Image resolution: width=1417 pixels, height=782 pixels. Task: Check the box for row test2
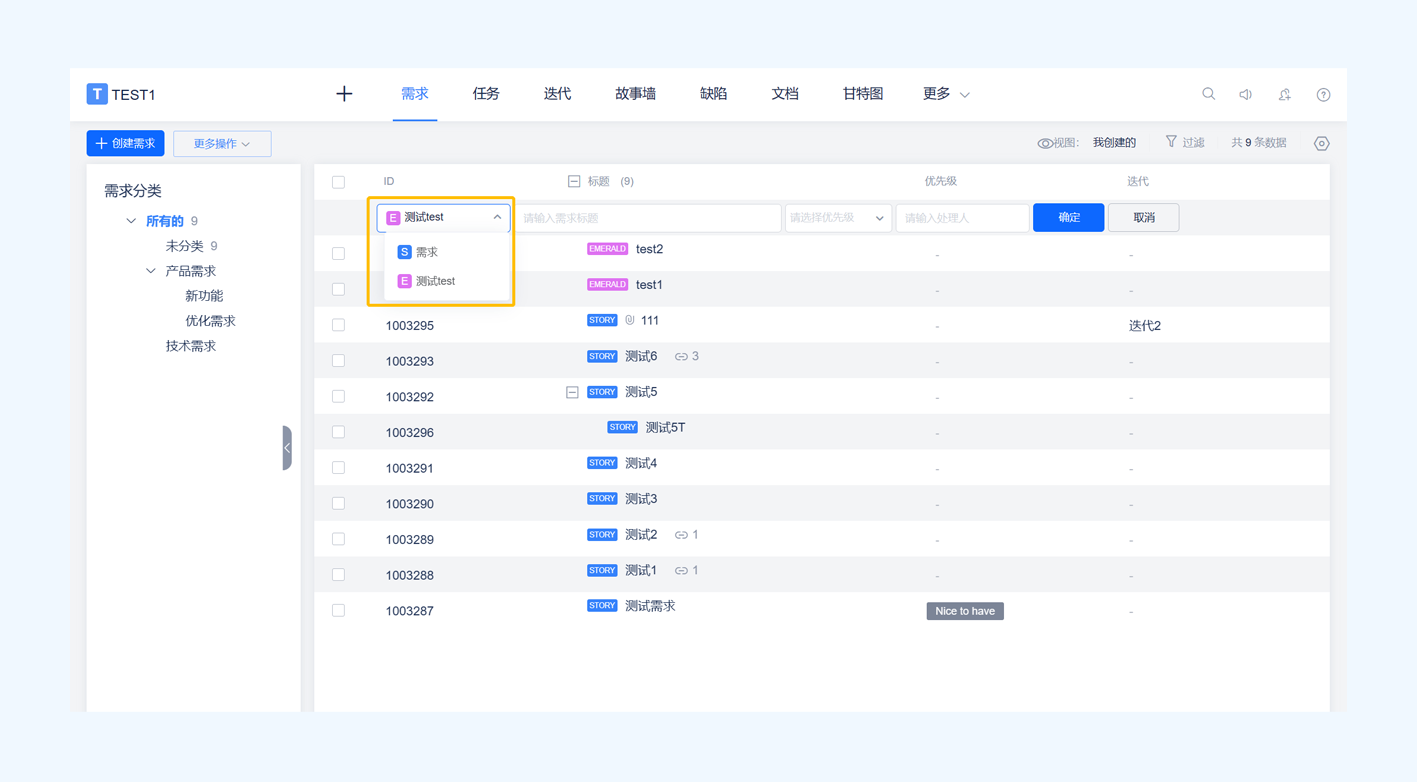(x=338, y=254)
